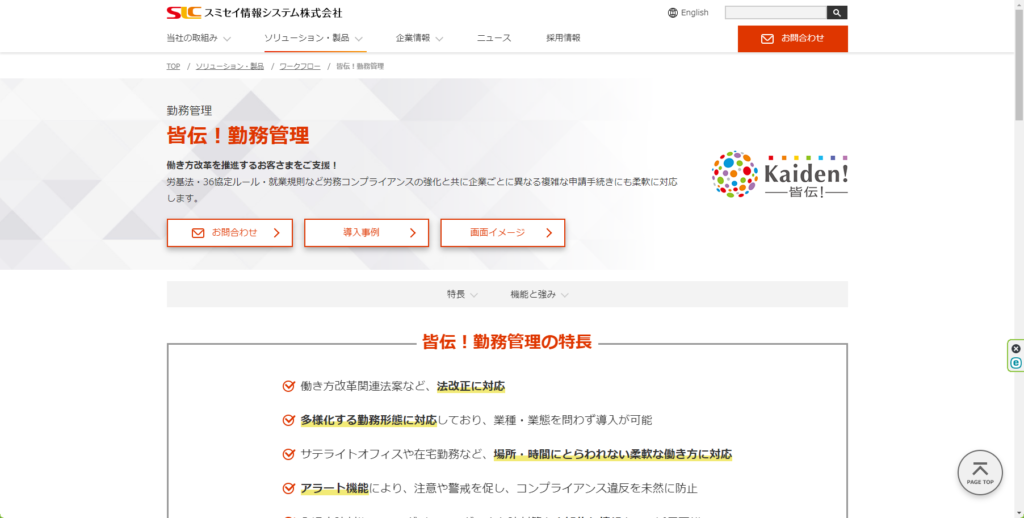Click the PAGE TOP arrow button
Image resolution: width=1024 pixels, height=518 pixels.
(980, 472)
